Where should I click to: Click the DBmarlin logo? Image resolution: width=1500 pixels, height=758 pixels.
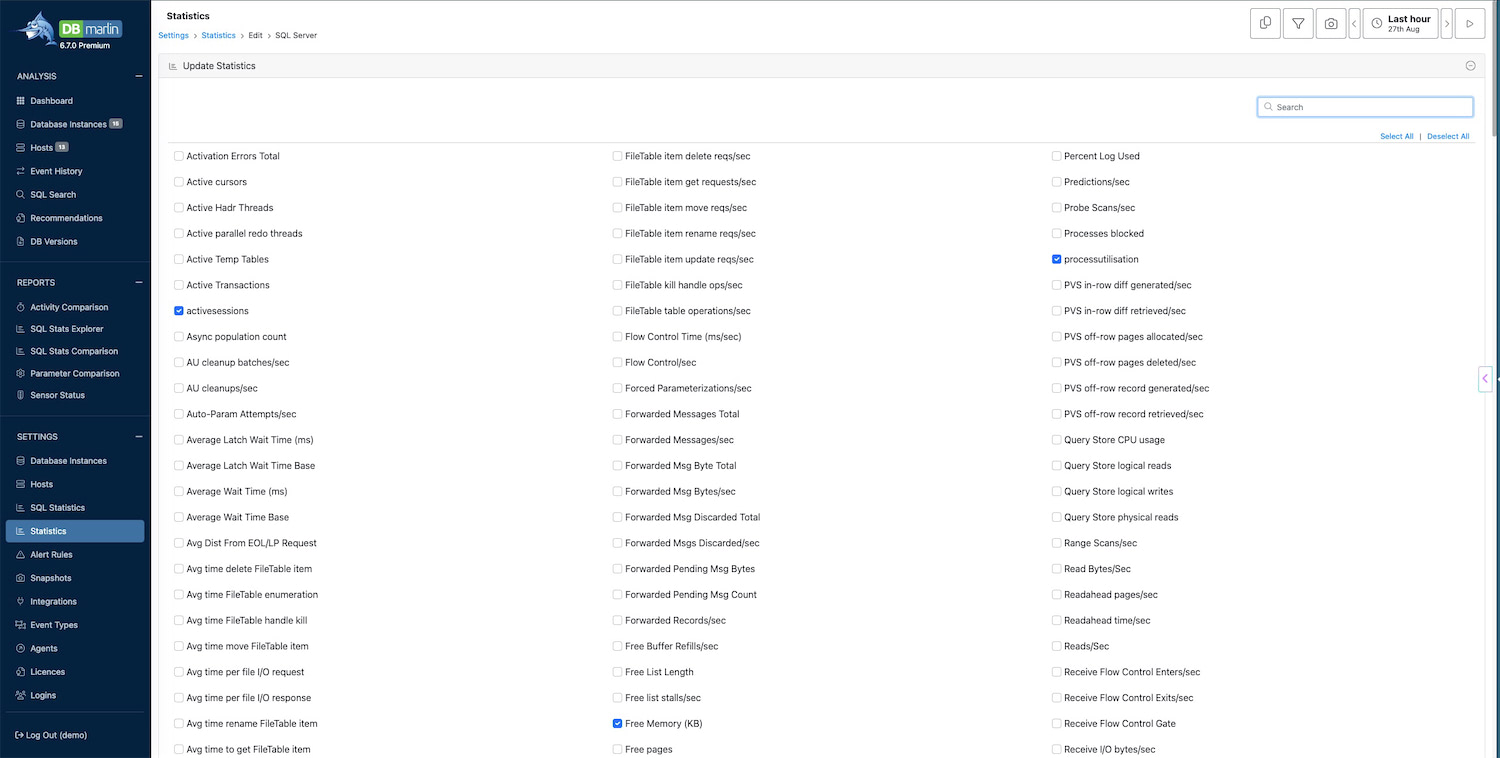[x=69, y=30]
